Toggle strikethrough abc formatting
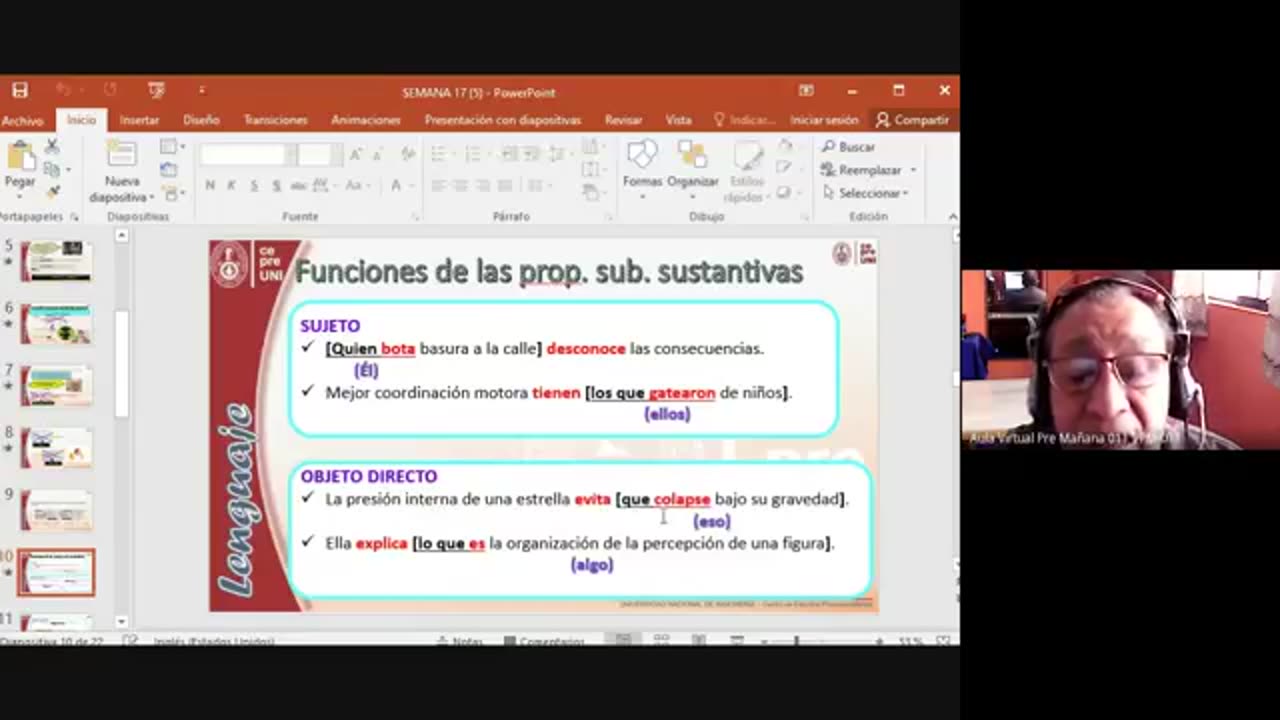The image size is (1280, 720). pyautogui.click(x=298, y=186)
